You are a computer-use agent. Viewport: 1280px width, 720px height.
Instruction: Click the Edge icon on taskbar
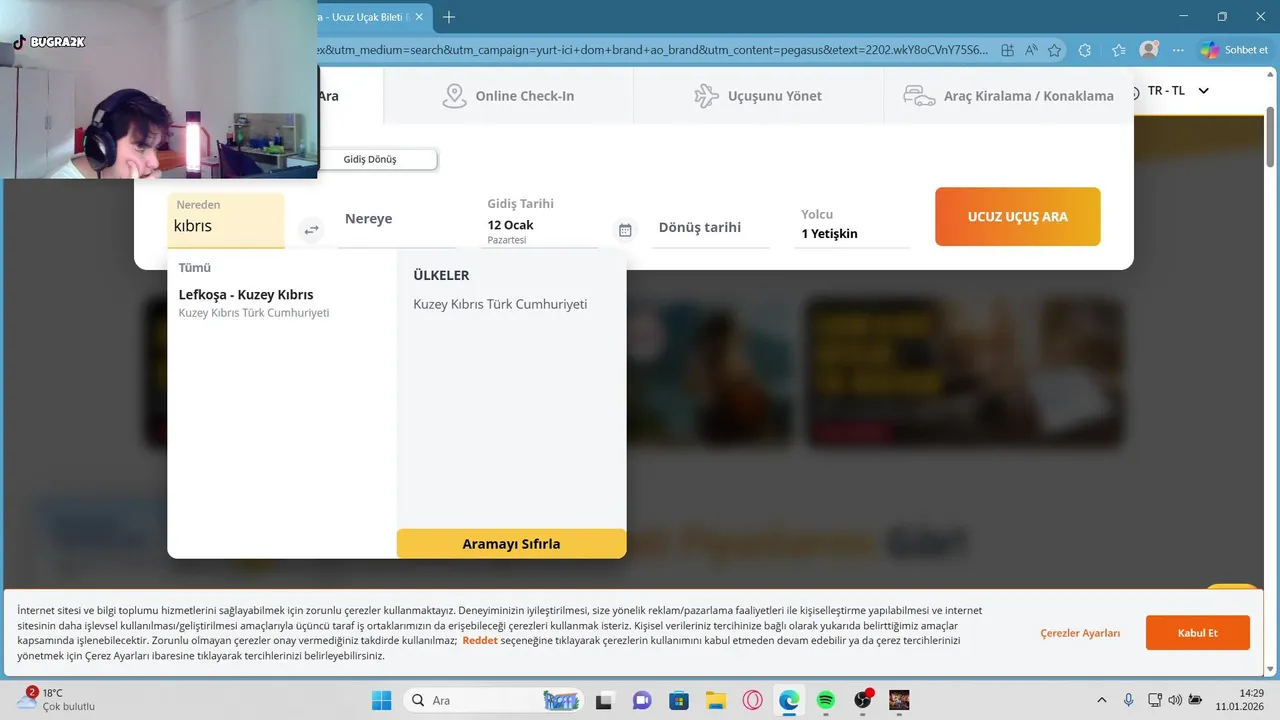tap(789, 700)
